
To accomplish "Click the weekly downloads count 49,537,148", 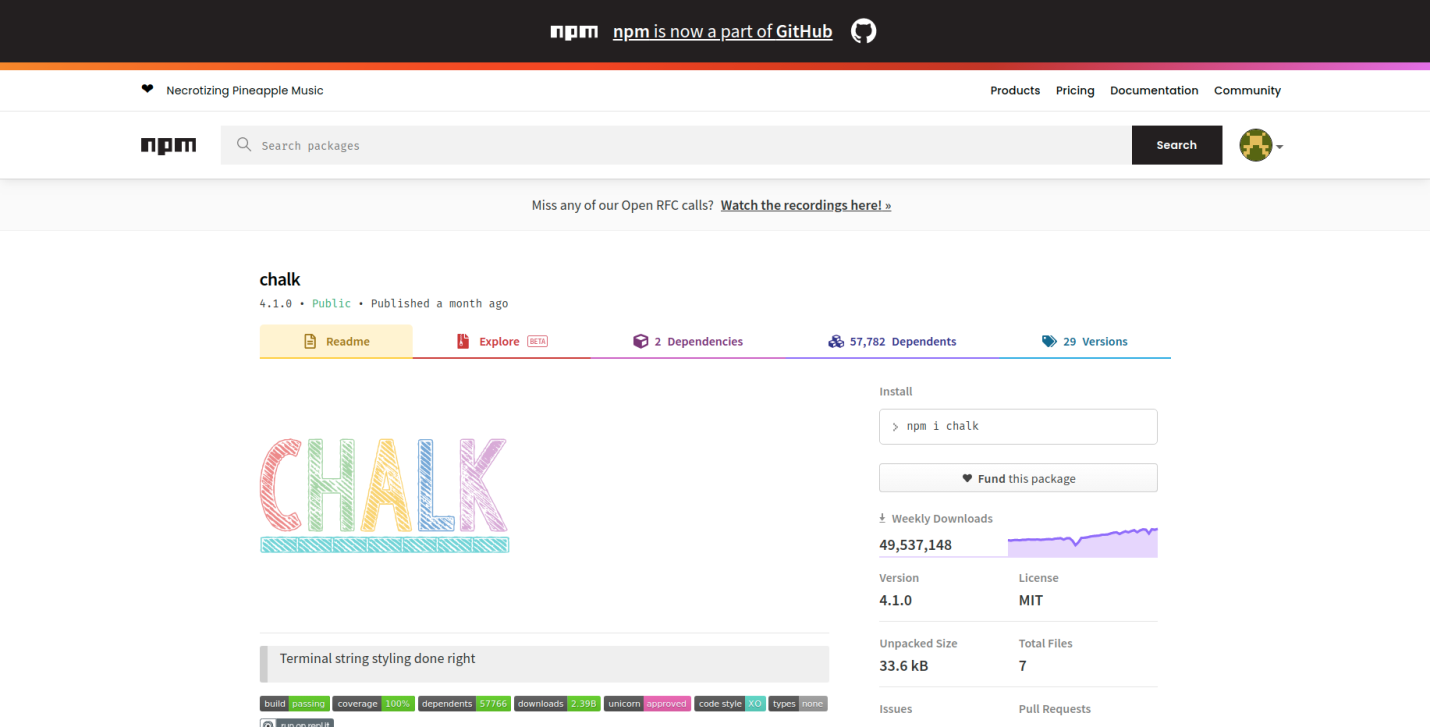I will (x=915, y=545).
